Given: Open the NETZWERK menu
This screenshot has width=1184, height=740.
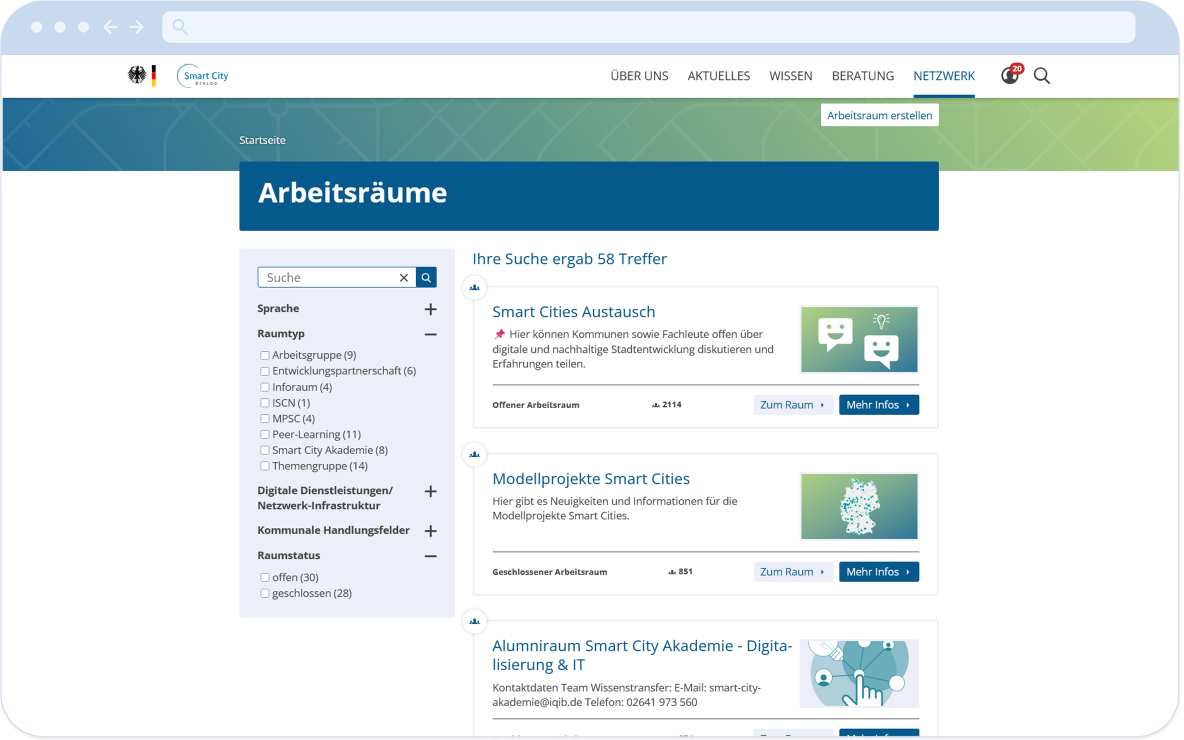Looking at the screenshot, I should pyautogui.click(x=944, y=76).
